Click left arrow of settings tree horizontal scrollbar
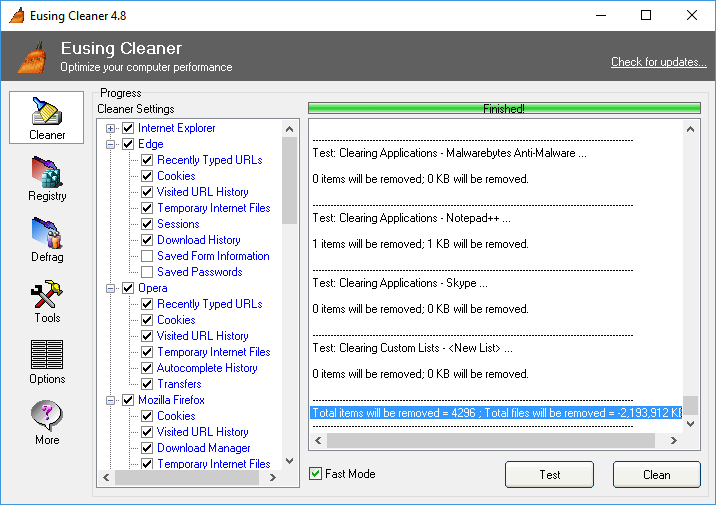The height and width of the screenshot is (505, 716). 106,478
